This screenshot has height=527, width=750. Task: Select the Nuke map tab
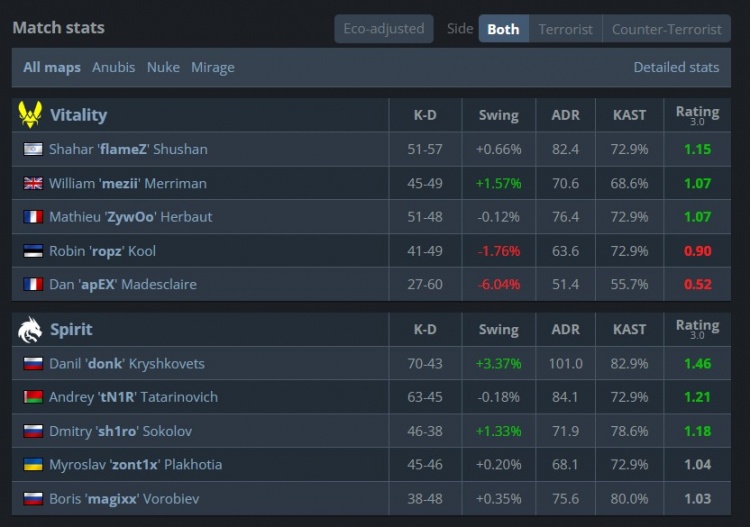pyautogui.click(x=163, y=67)
